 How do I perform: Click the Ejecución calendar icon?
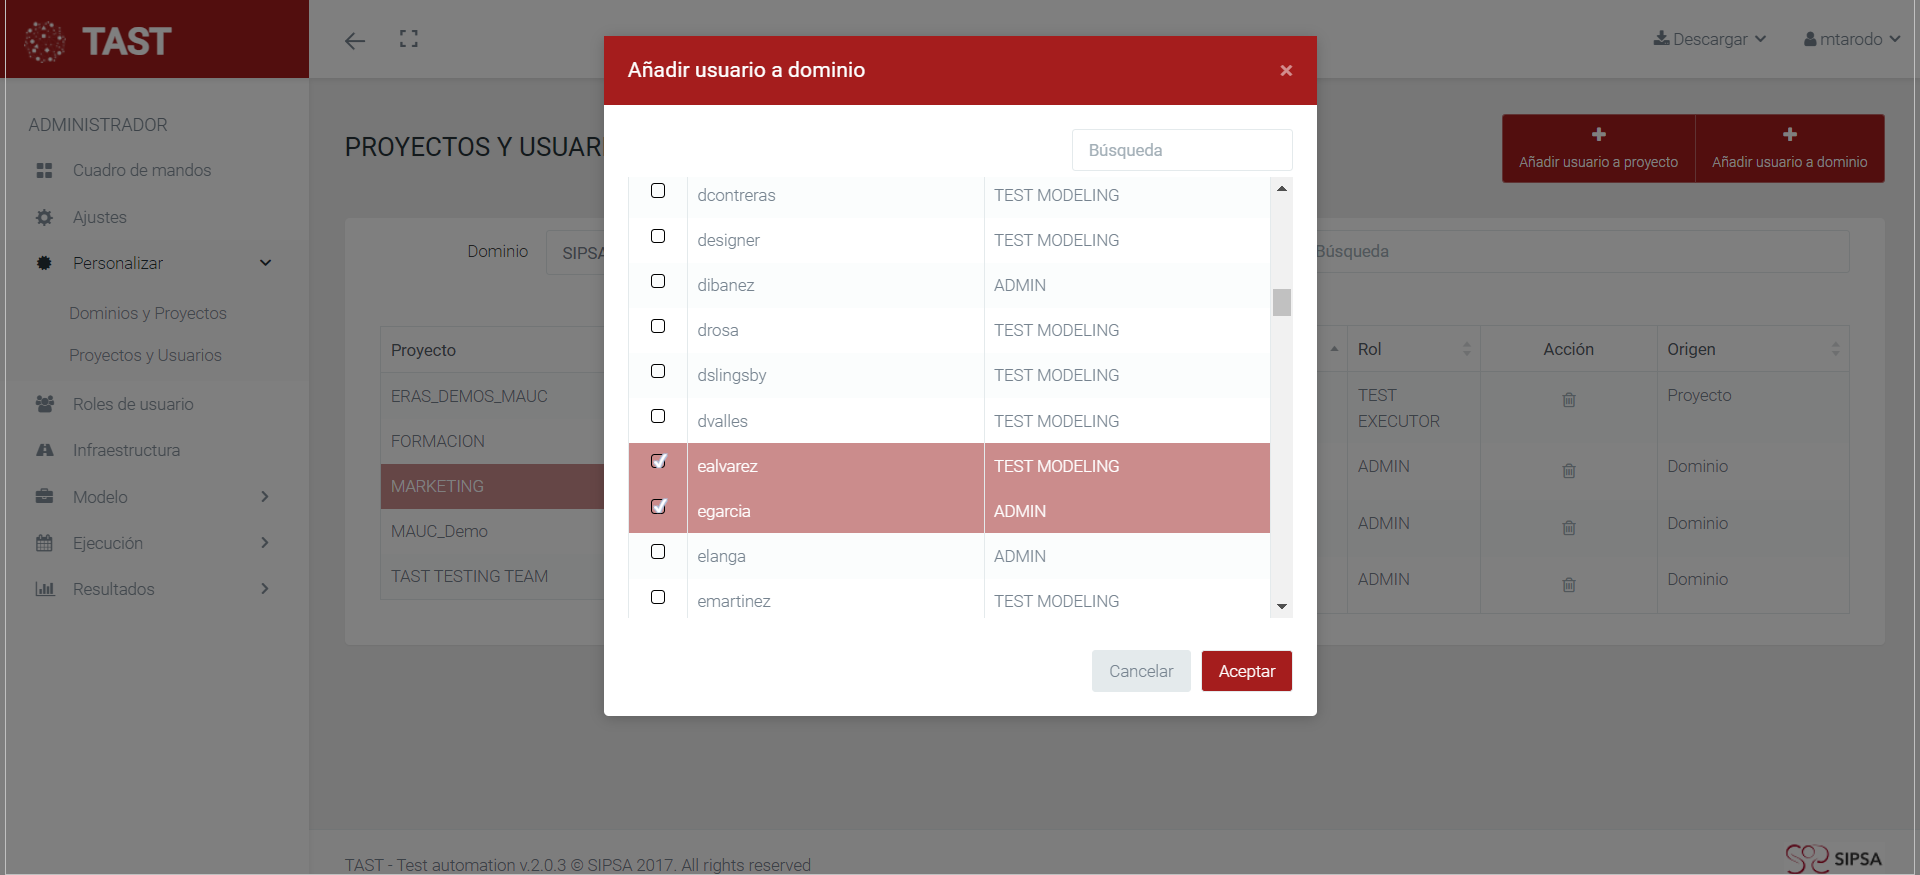tap(44, 543)
